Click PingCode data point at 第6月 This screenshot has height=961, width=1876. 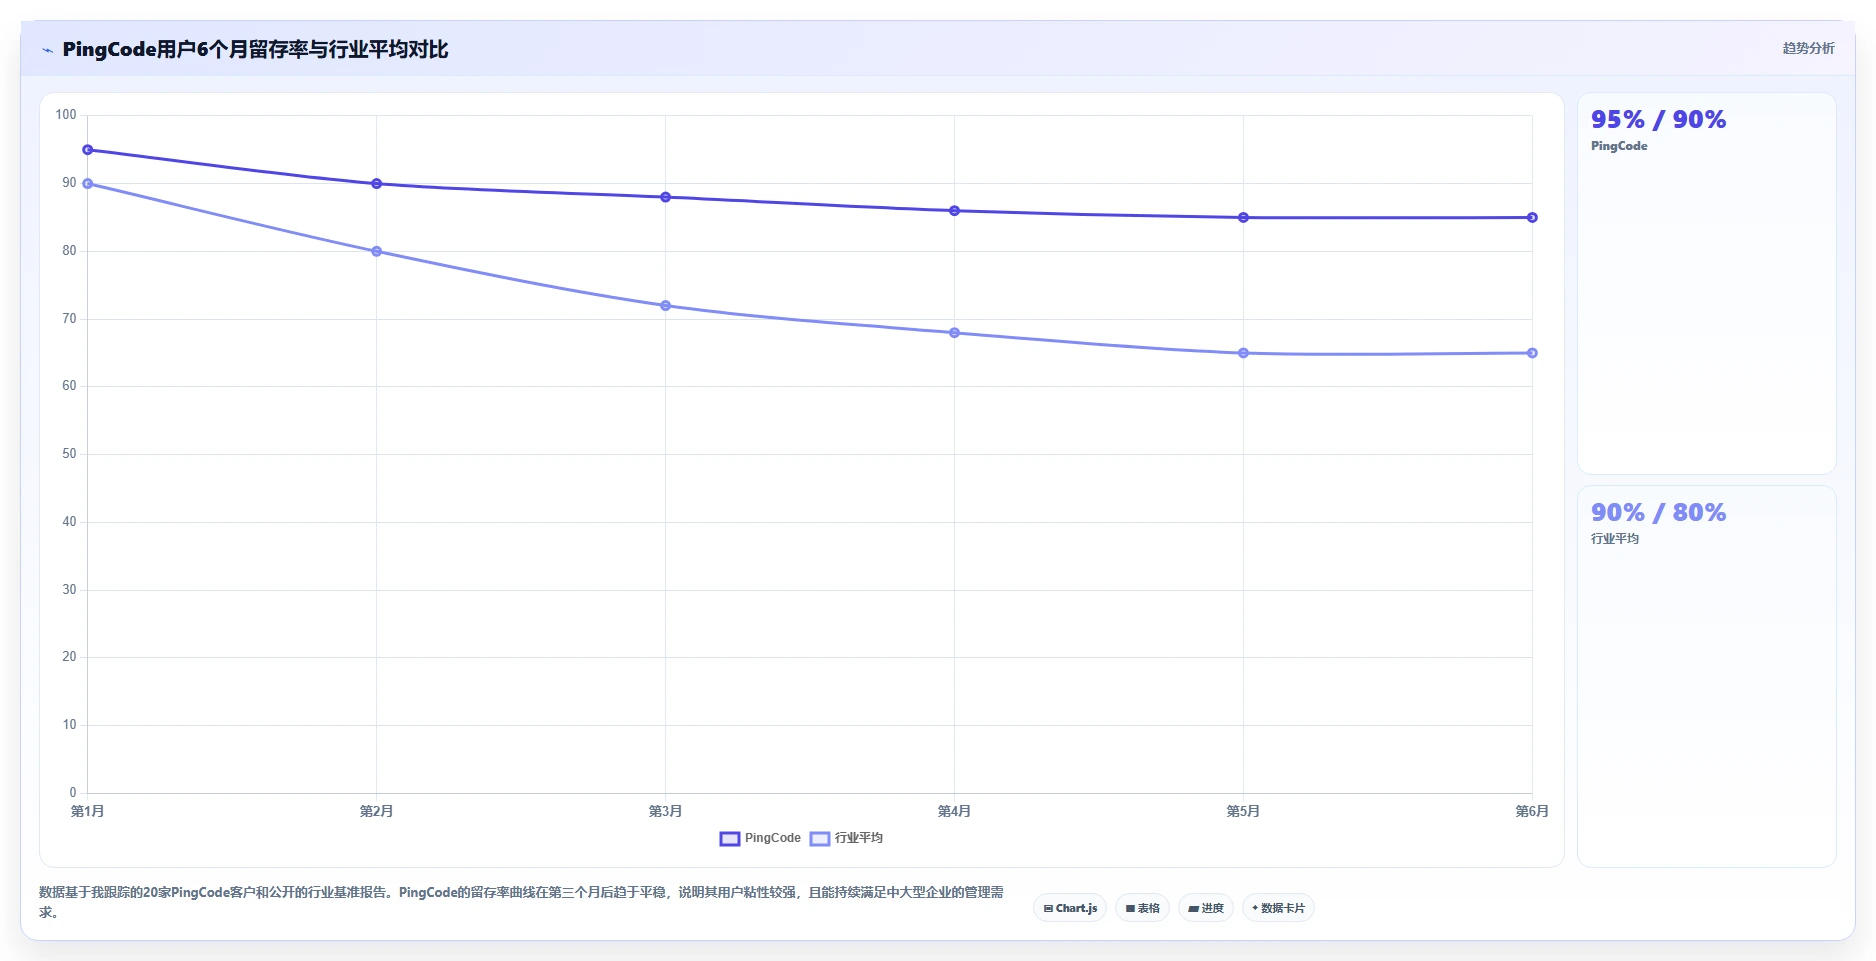(x=1533, y=218)
